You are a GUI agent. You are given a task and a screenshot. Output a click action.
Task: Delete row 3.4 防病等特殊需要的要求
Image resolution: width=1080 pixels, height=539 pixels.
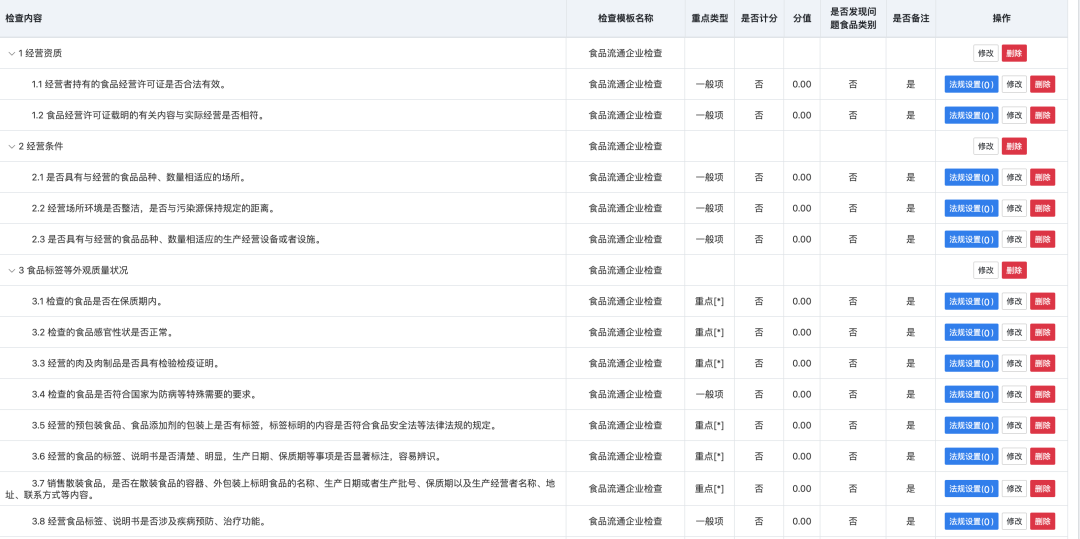click(1042, 394)
